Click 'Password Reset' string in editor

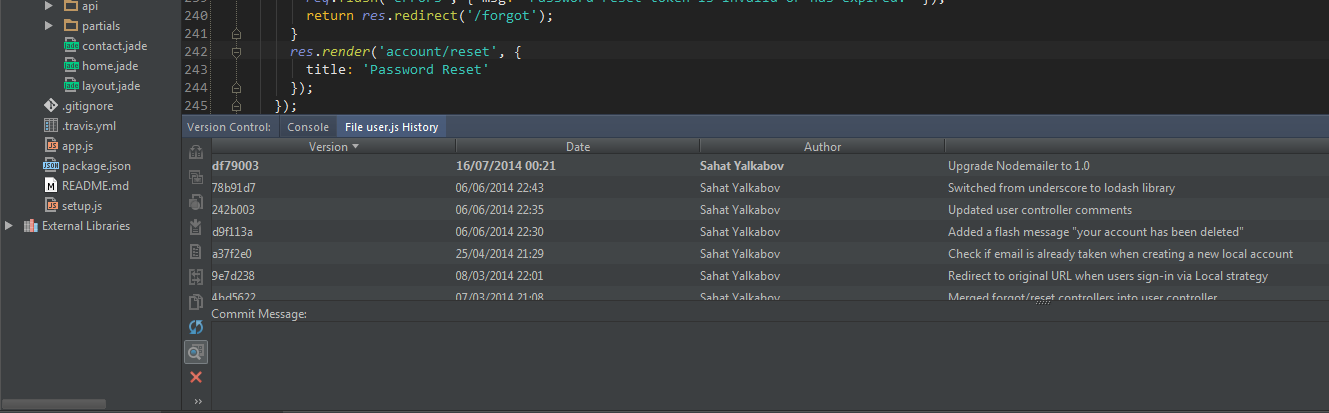coord(426,70)
